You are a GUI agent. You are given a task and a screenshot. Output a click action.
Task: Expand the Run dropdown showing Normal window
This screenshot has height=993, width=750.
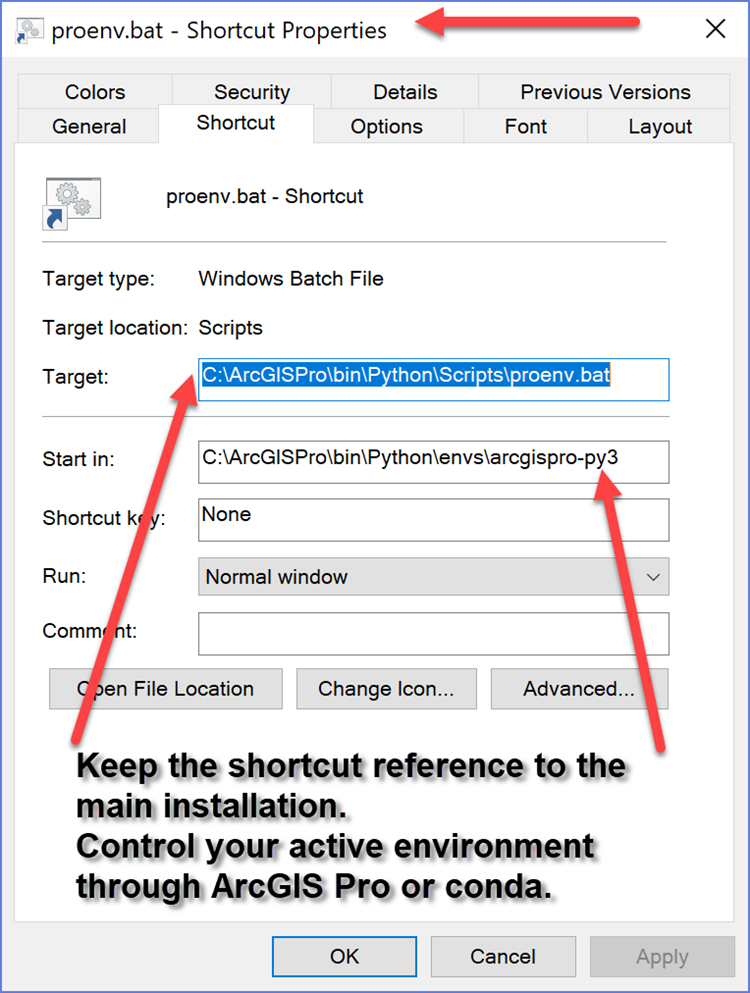click(x=433, y=576)
